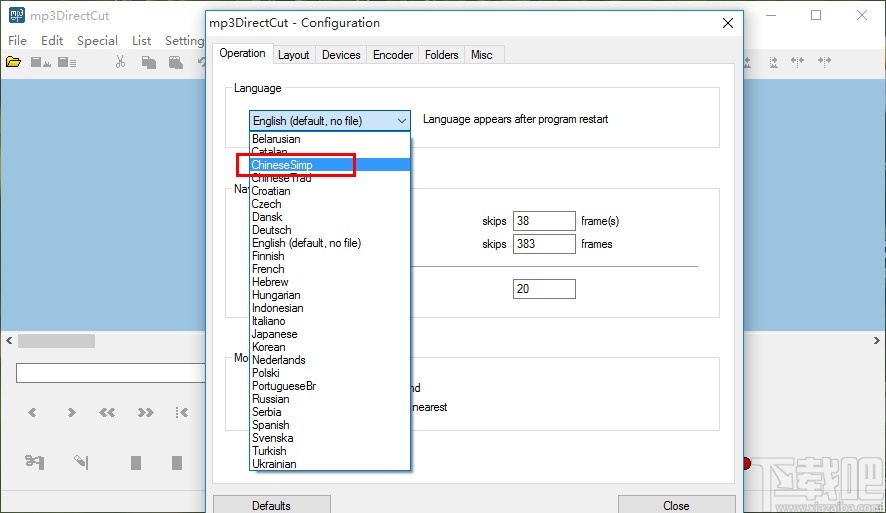The width and height of the screenshot is (886, 513).
Task: Select Ukrainian language option
Action: [x=329, y=464]
